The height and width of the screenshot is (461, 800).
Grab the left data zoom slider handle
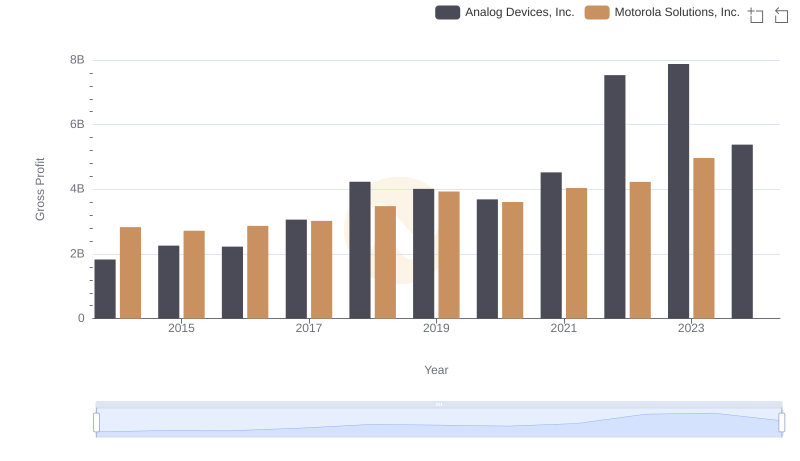point(96,423)
